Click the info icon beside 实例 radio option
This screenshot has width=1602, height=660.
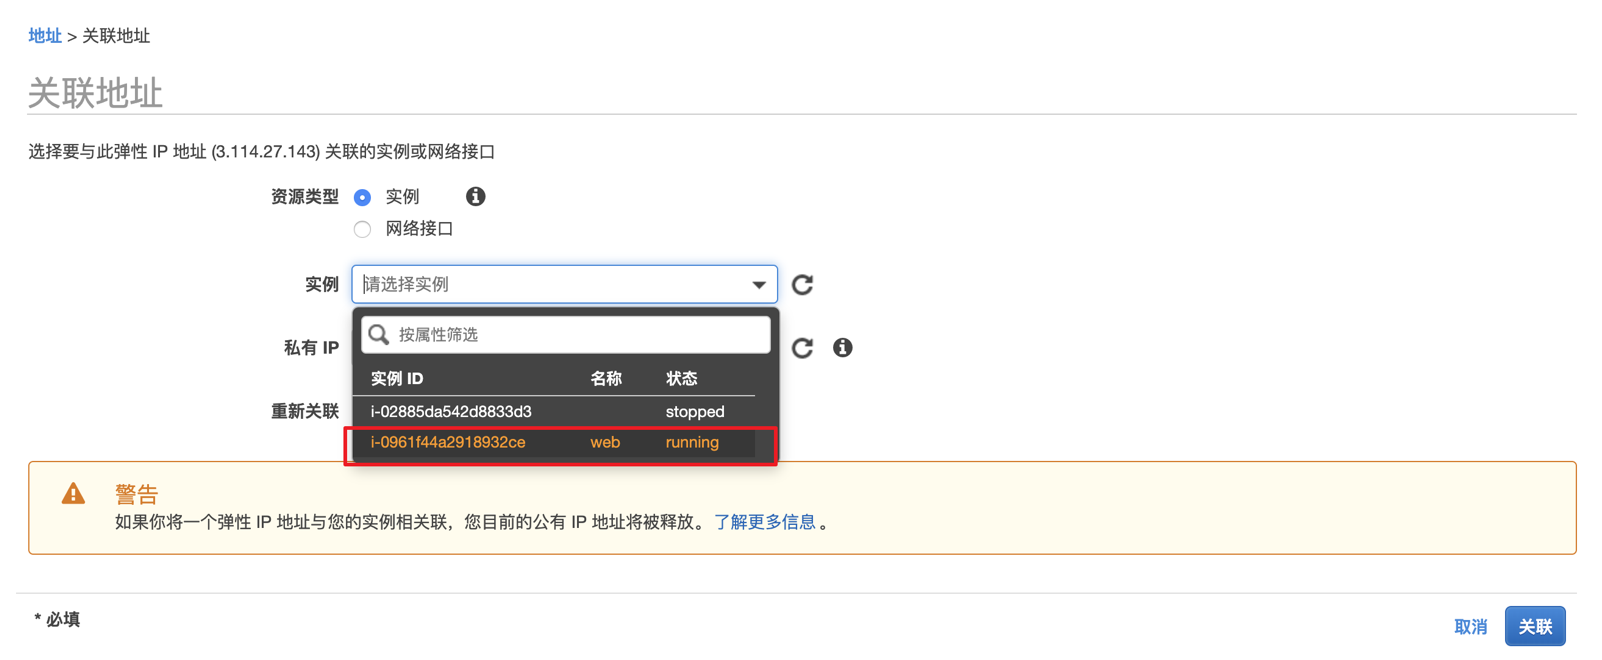475,197
